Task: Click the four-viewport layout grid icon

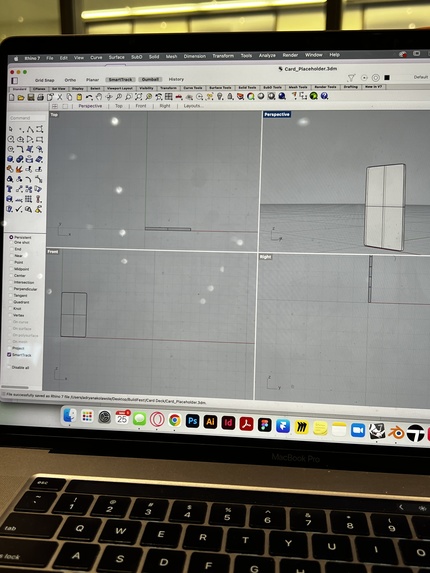Action: (168, 96)
